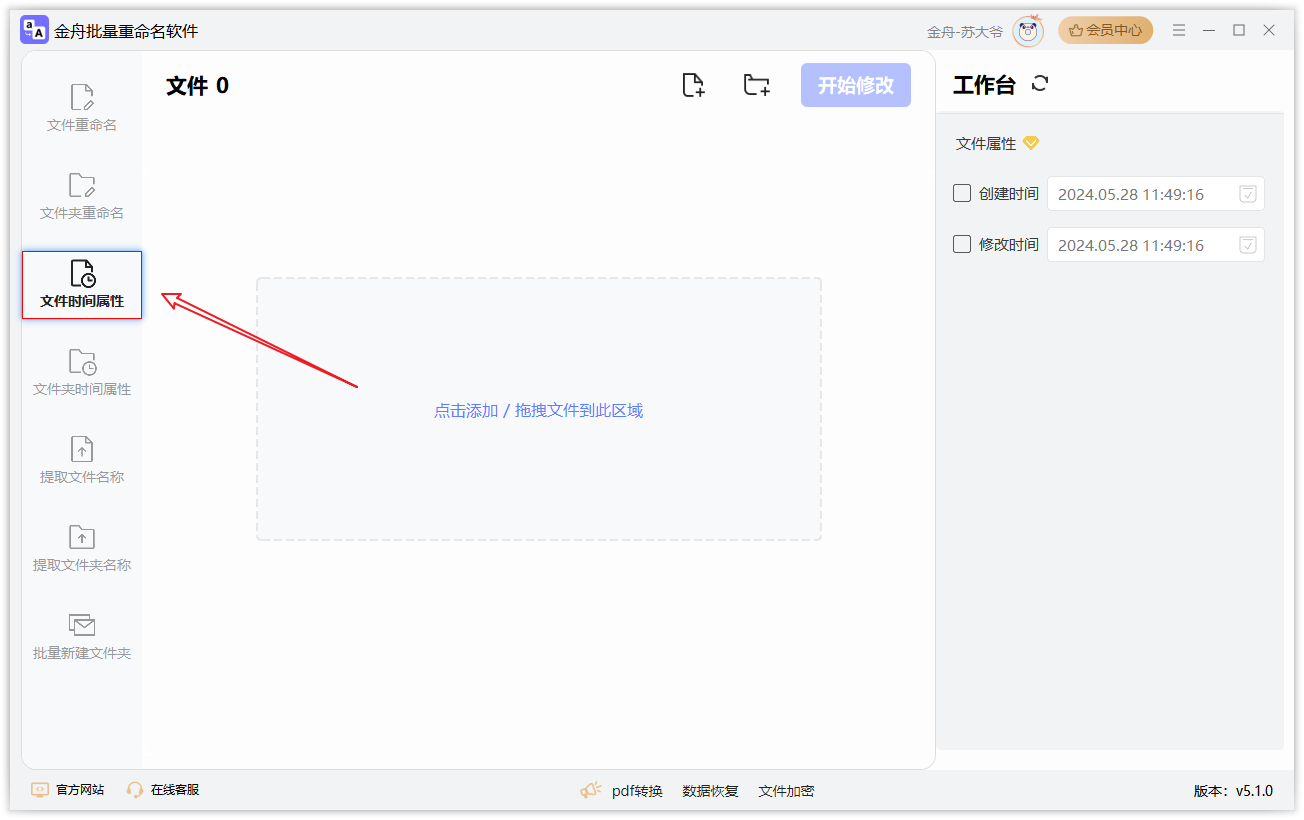Visit 官方网站 link

tap(80, 790)
